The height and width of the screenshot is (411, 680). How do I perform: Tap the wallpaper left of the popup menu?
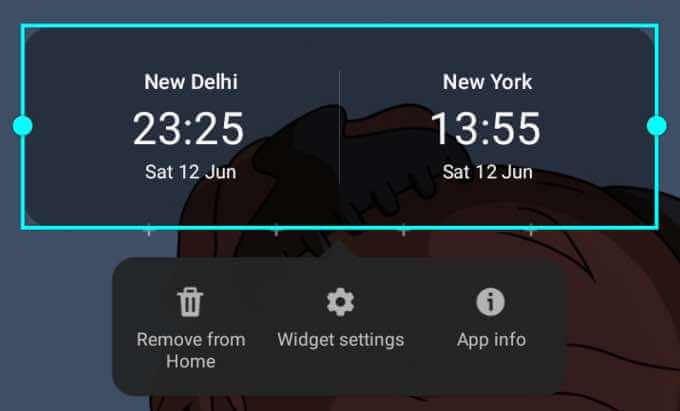point(56,325)
